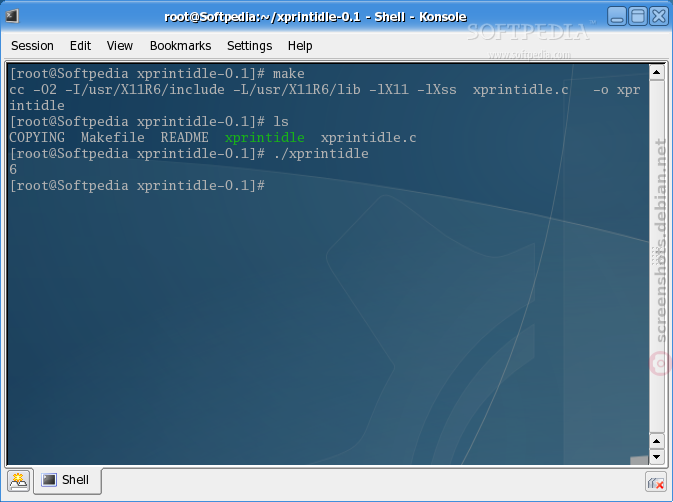The height and width of the screenshot is (502, 673).
Task: Open the Bookmarks menu
Action: pos(180,45)
